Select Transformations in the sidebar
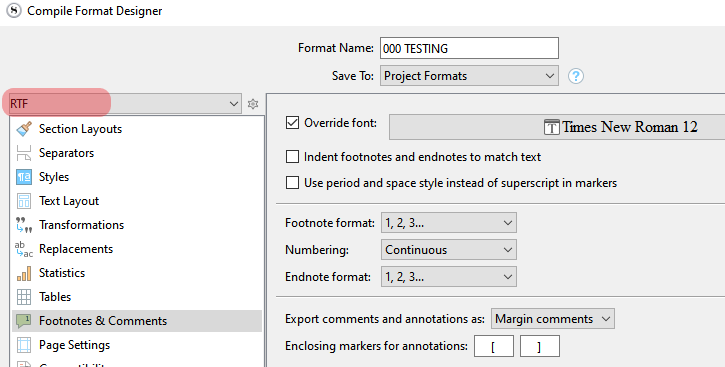Image resolution: width=725 pixels, height=367 pixels. click(137, 225)
